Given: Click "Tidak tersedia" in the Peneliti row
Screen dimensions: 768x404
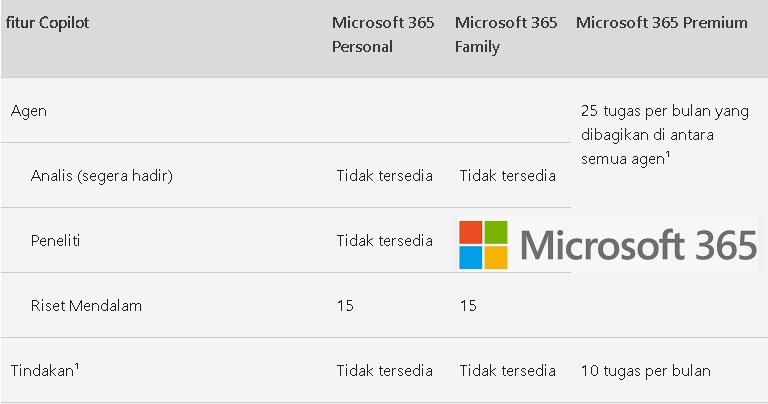Looking at the screenshot, I should [384, 240].
